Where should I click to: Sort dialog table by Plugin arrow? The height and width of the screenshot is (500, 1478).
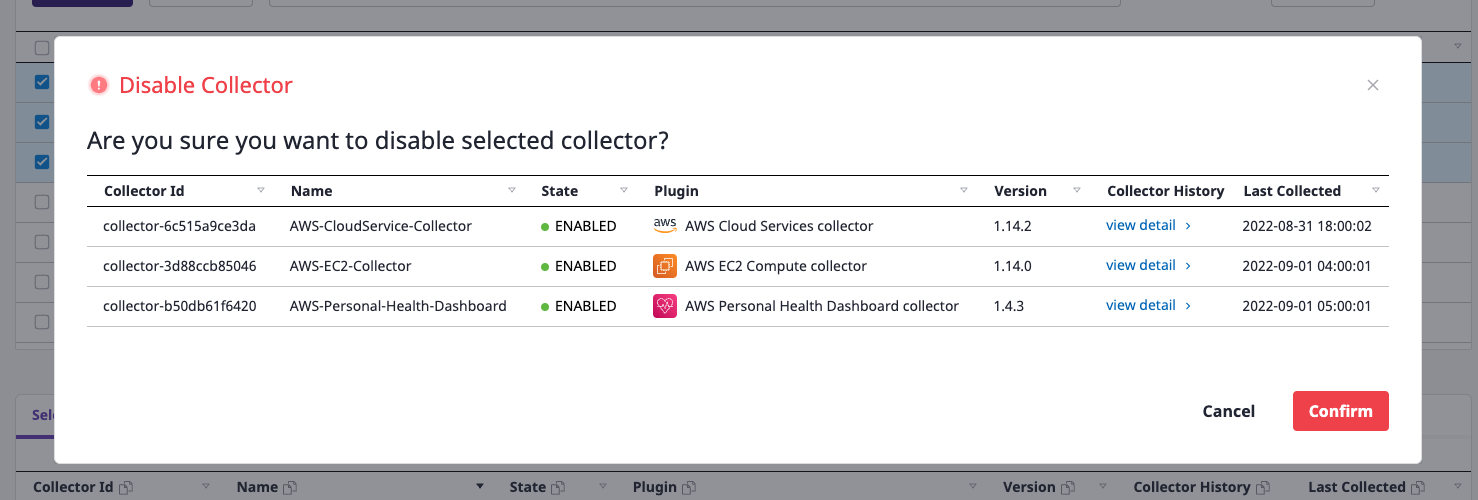click(x=964, y=190)
